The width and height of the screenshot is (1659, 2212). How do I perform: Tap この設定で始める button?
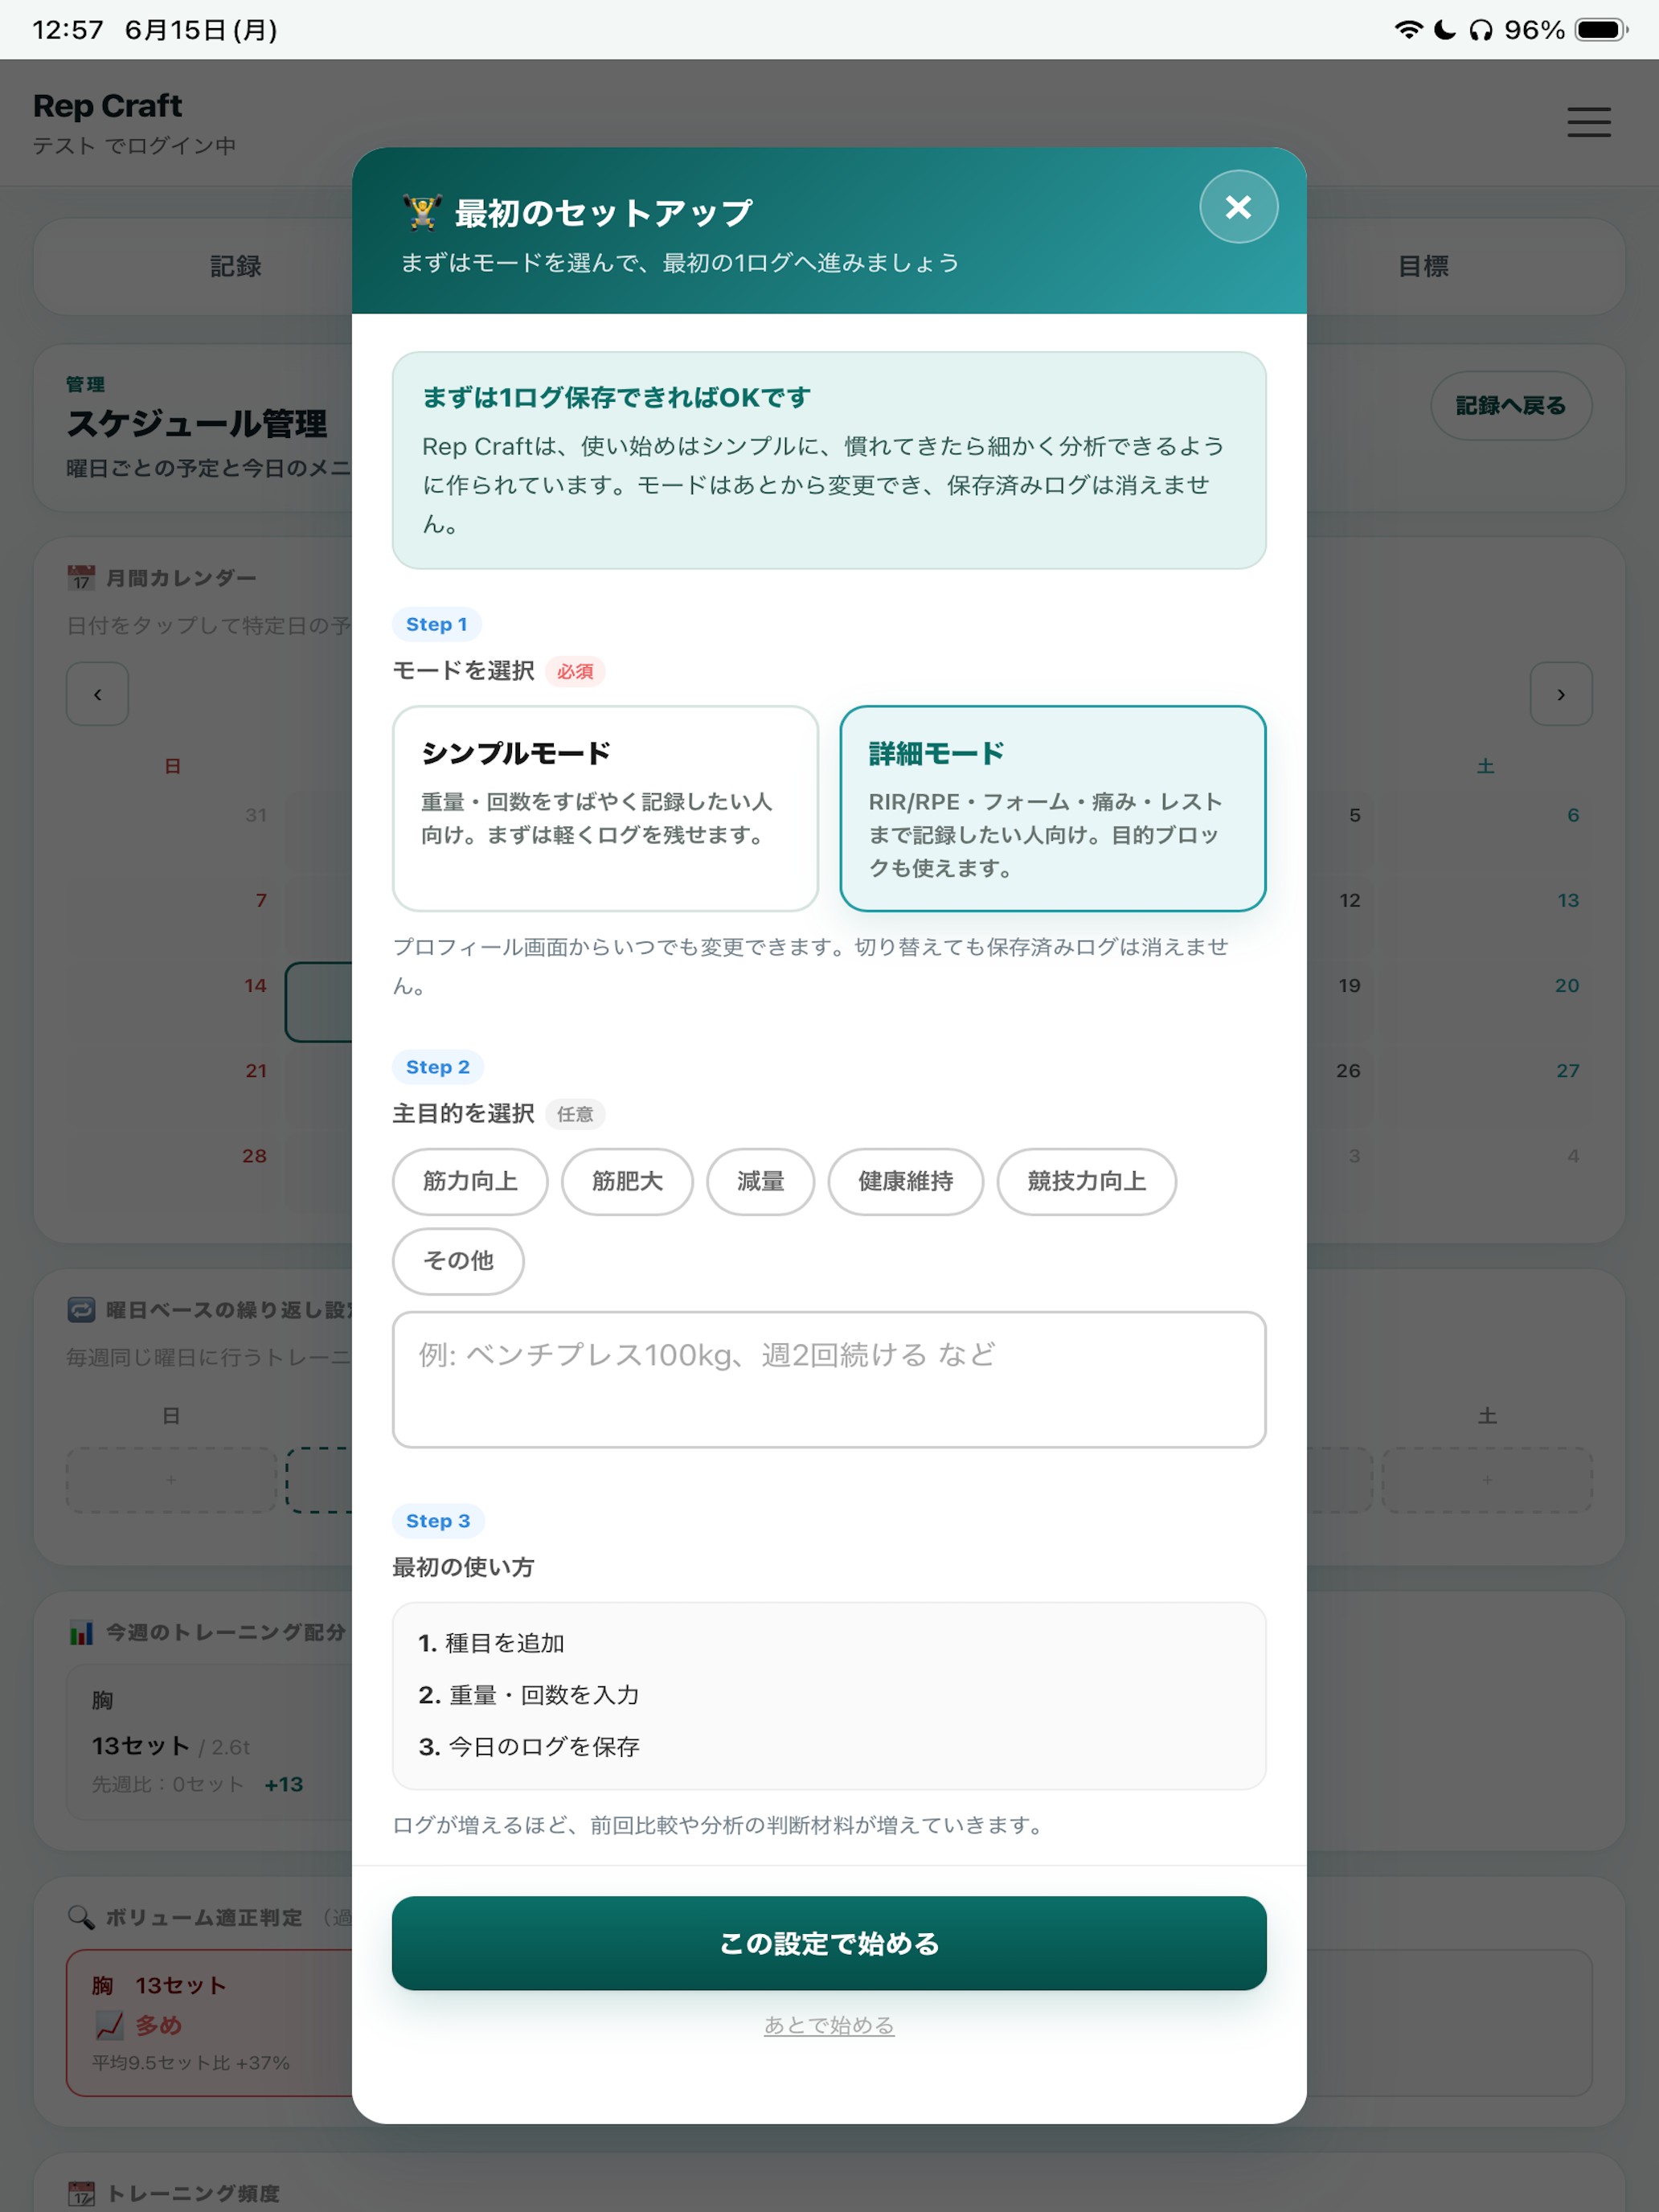829,1943
